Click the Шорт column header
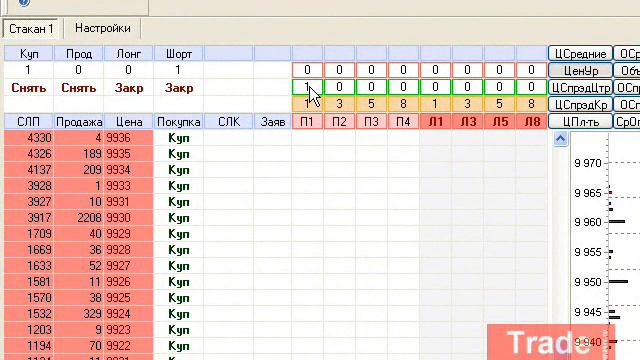 tap(179, 54)
